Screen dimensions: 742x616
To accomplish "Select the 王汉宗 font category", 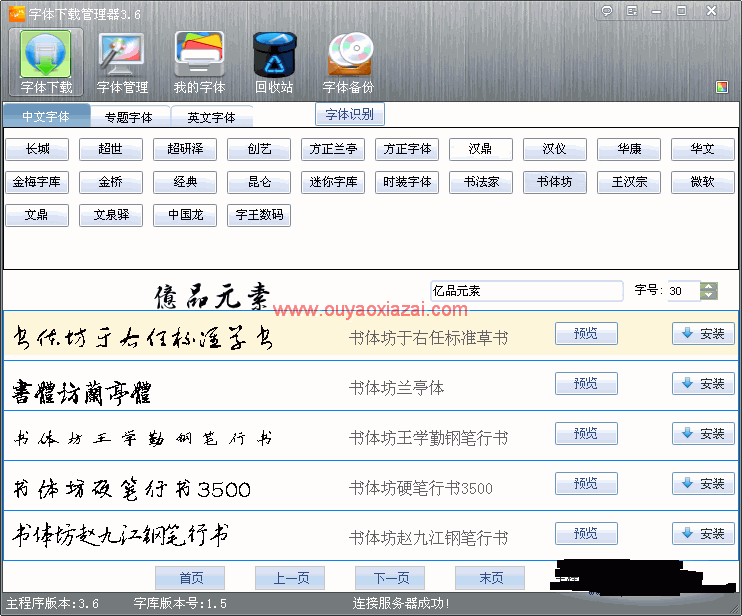I will click(x=629, y=182).
